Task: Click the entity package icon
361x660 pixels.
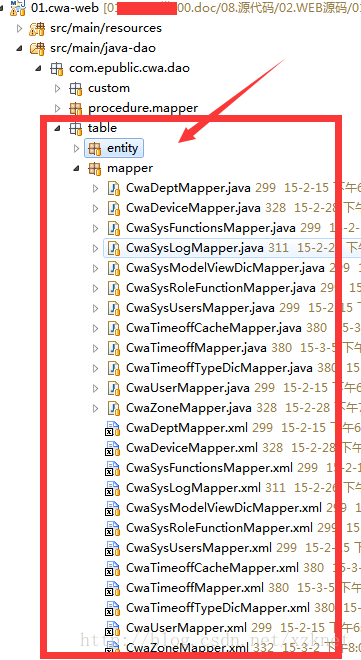Action: [95, 149]
